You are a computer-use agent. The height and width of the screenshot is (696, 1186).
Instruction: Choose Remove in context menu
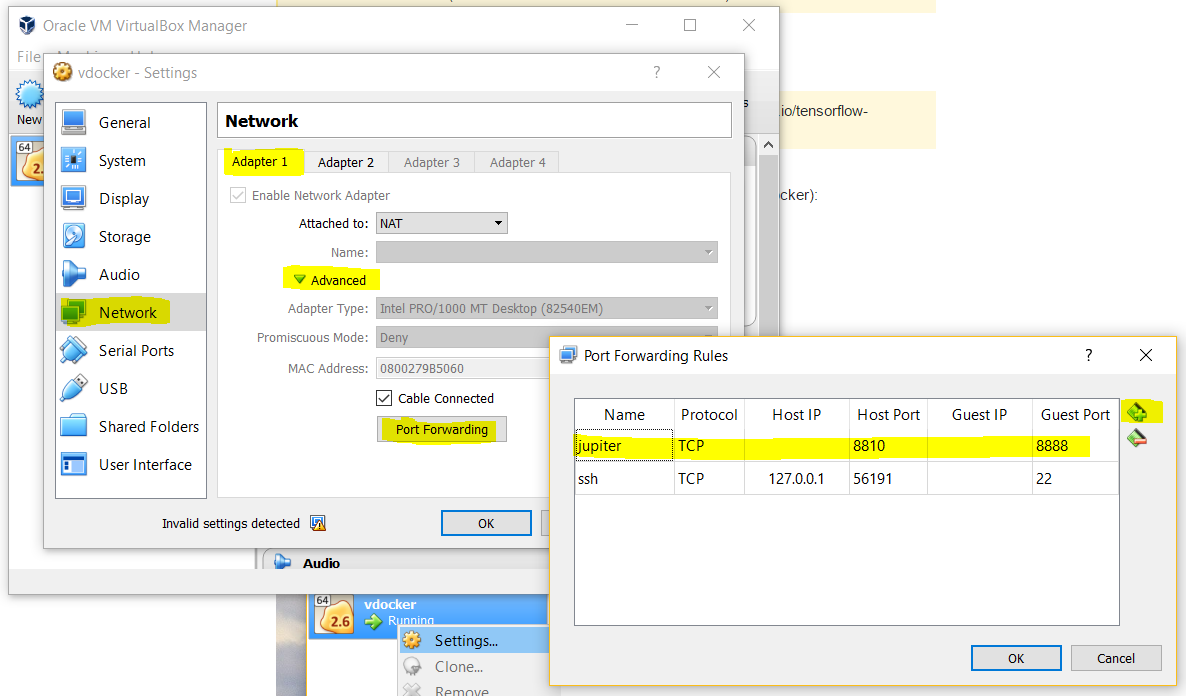473,690
